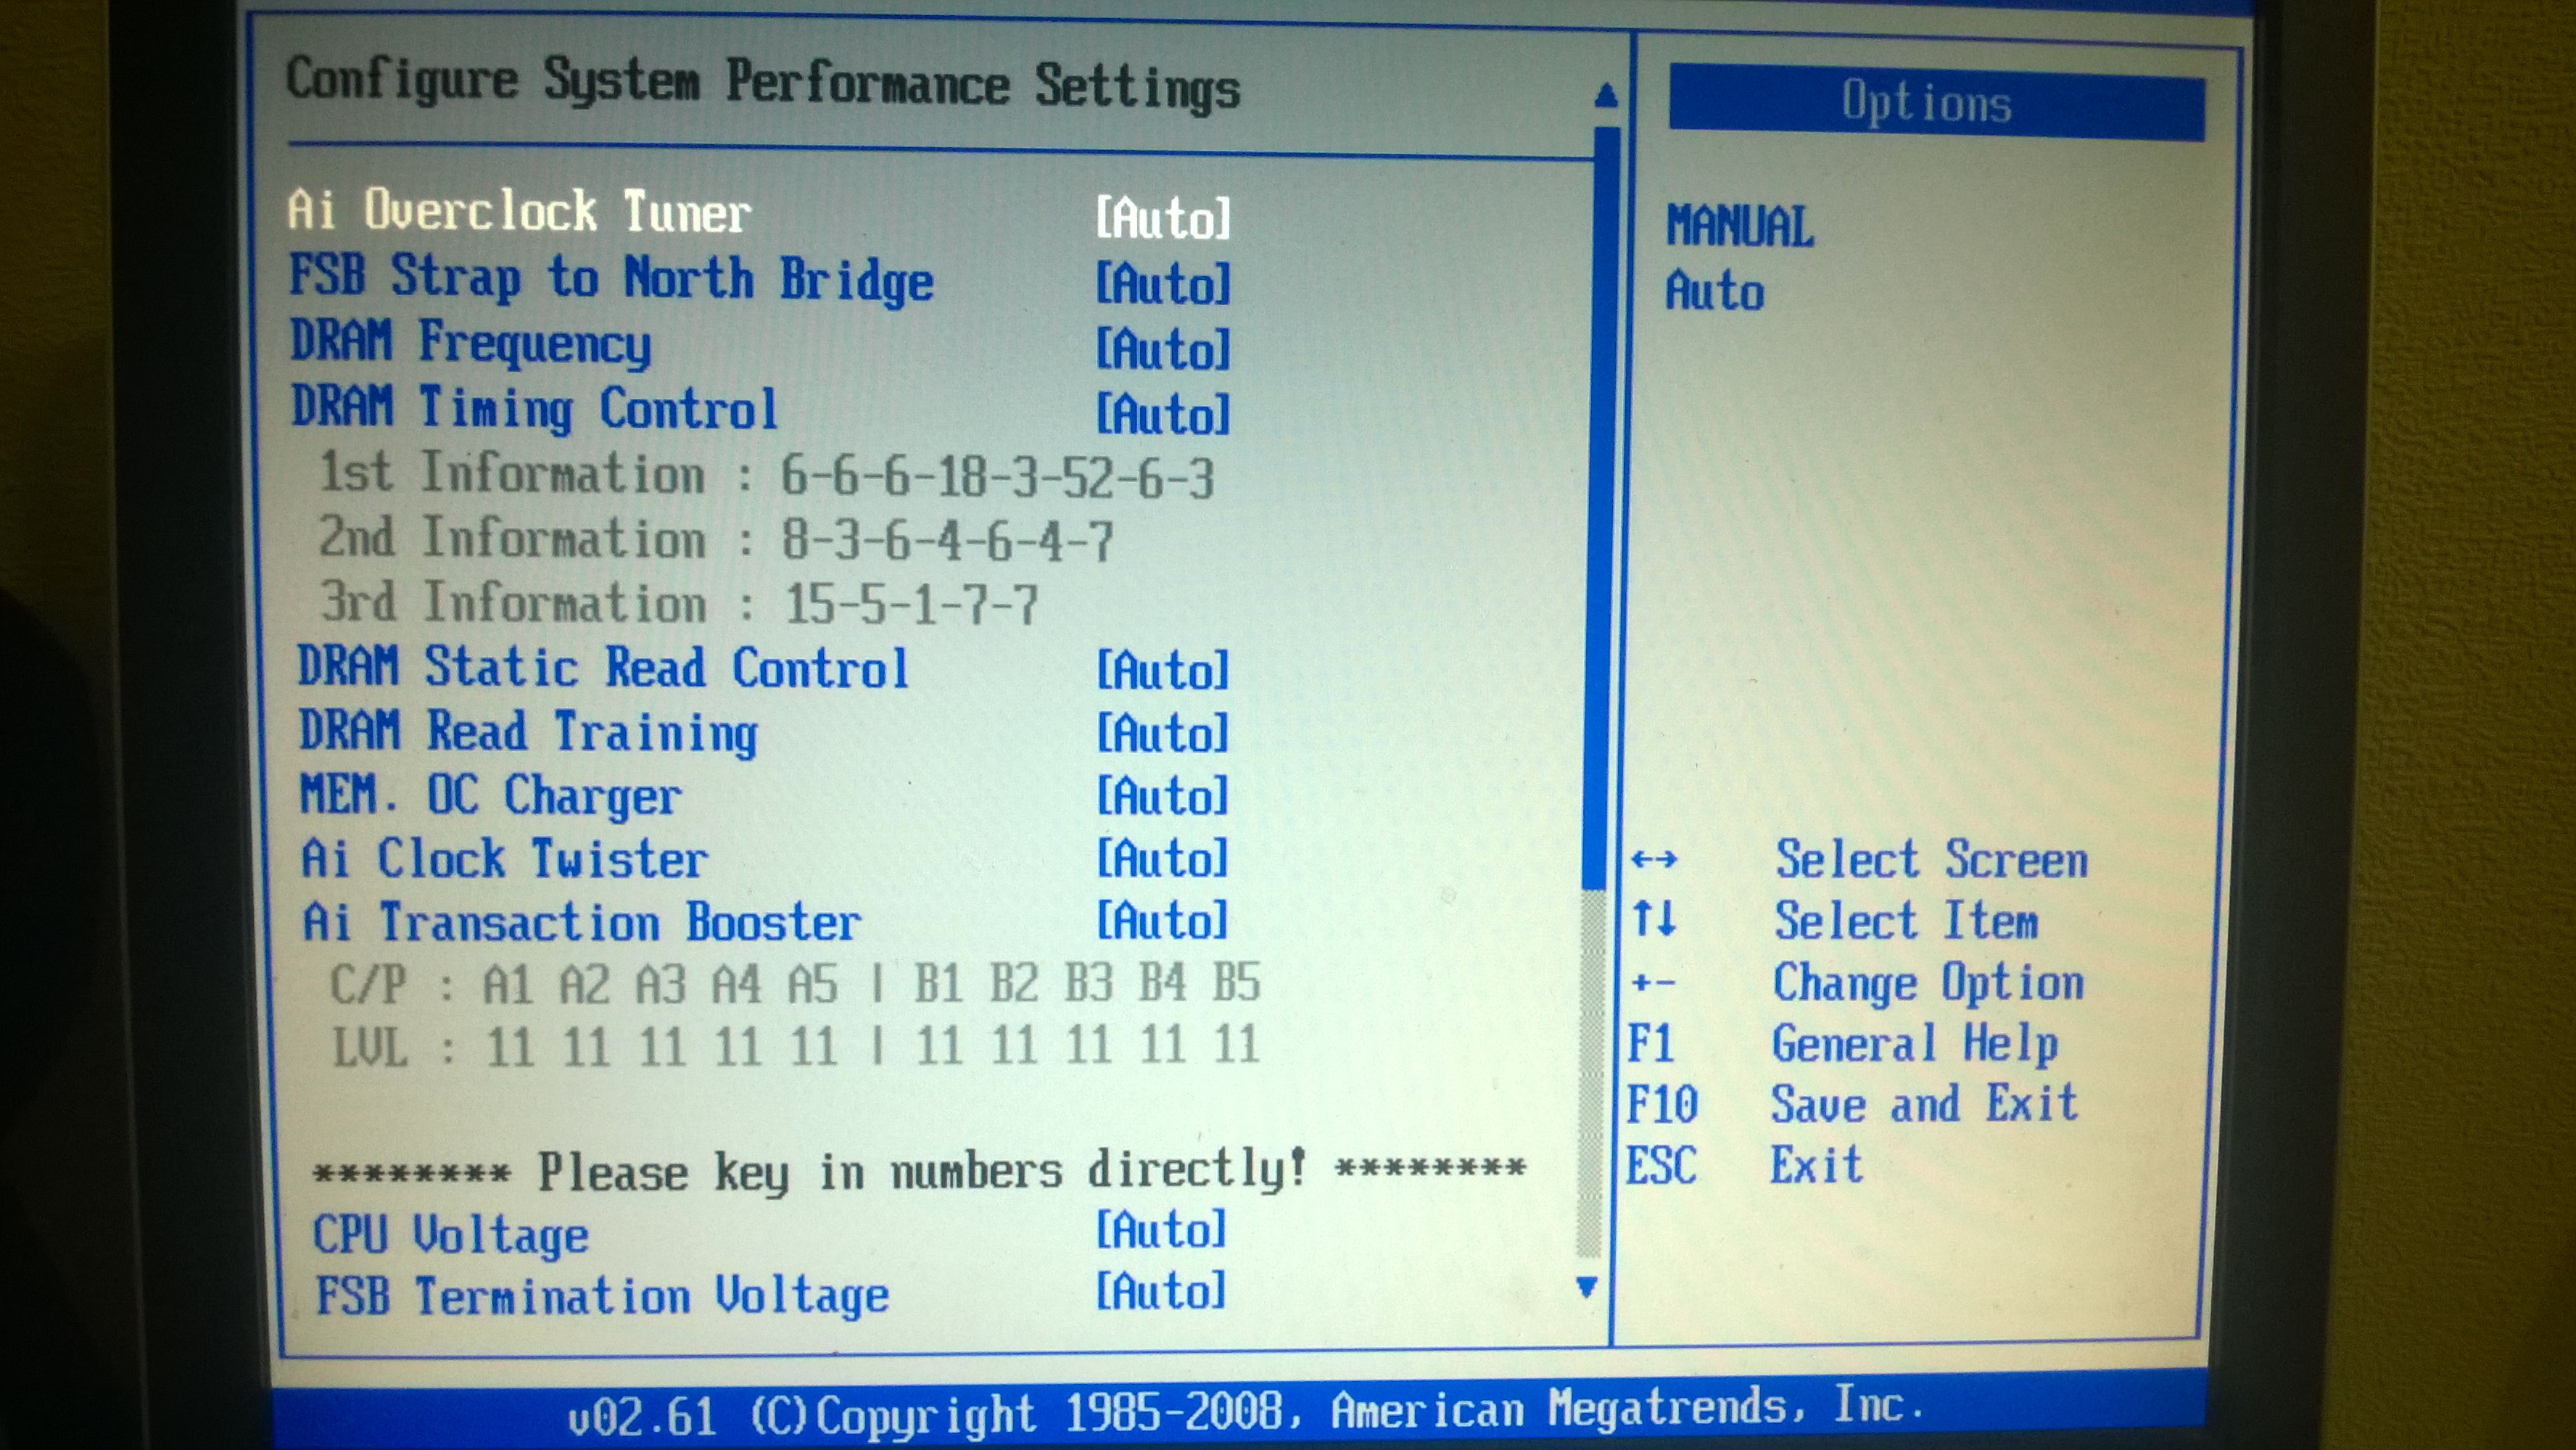Click the blue vertical scrollbar thumb
Image resolution: width=2576 pixels, height=1450 pixels.
(x=1600, y=510)
